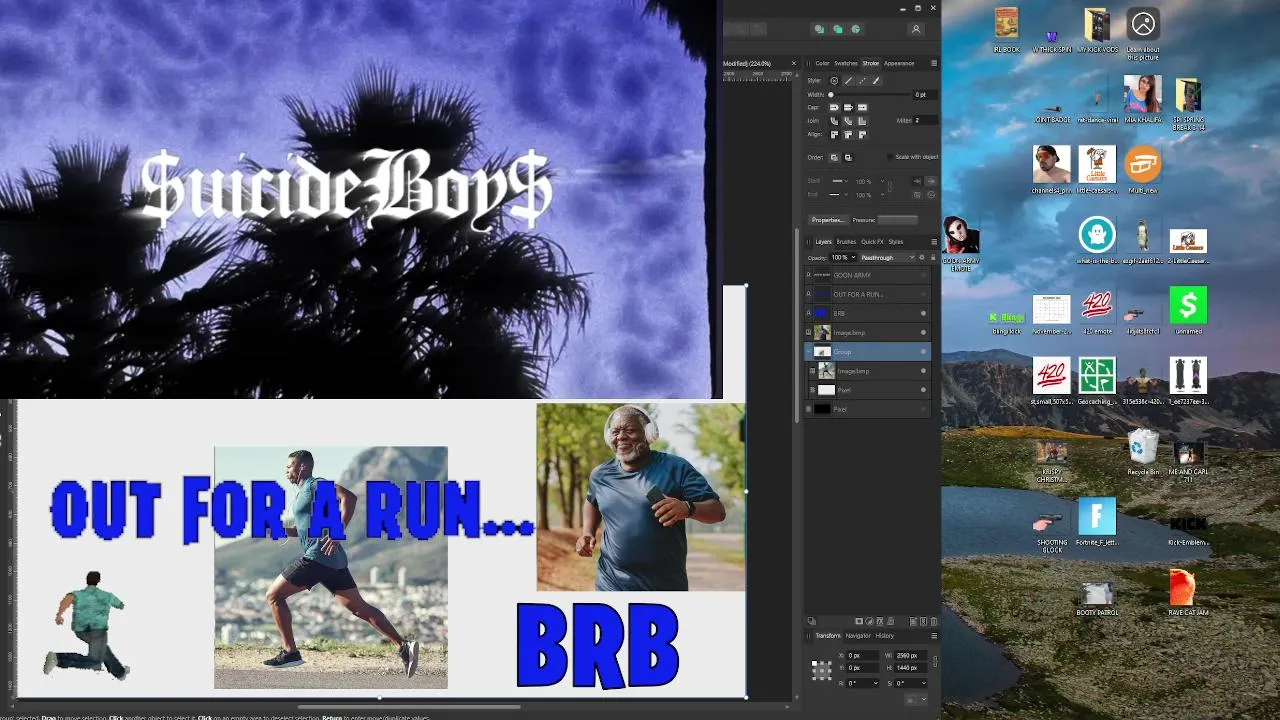The height and width of the screenshot is (720, 1280).
Task: Choose the mitre join option
Action: (x=863, y=121)
